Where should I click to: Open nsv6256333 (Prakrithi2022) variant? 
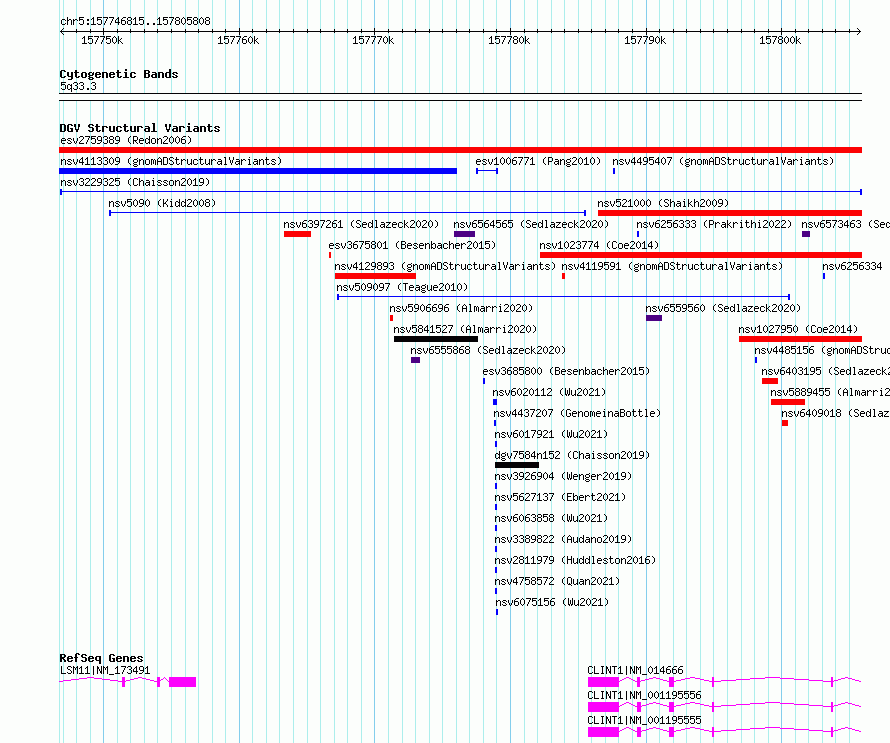(714, 224)
